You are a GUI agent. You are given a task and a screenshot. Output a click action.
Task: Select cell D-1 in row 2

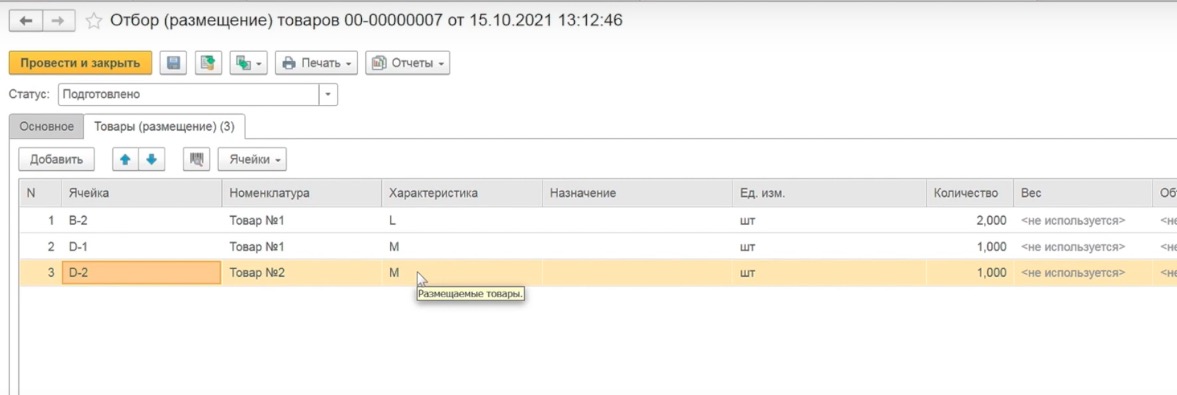141,246
